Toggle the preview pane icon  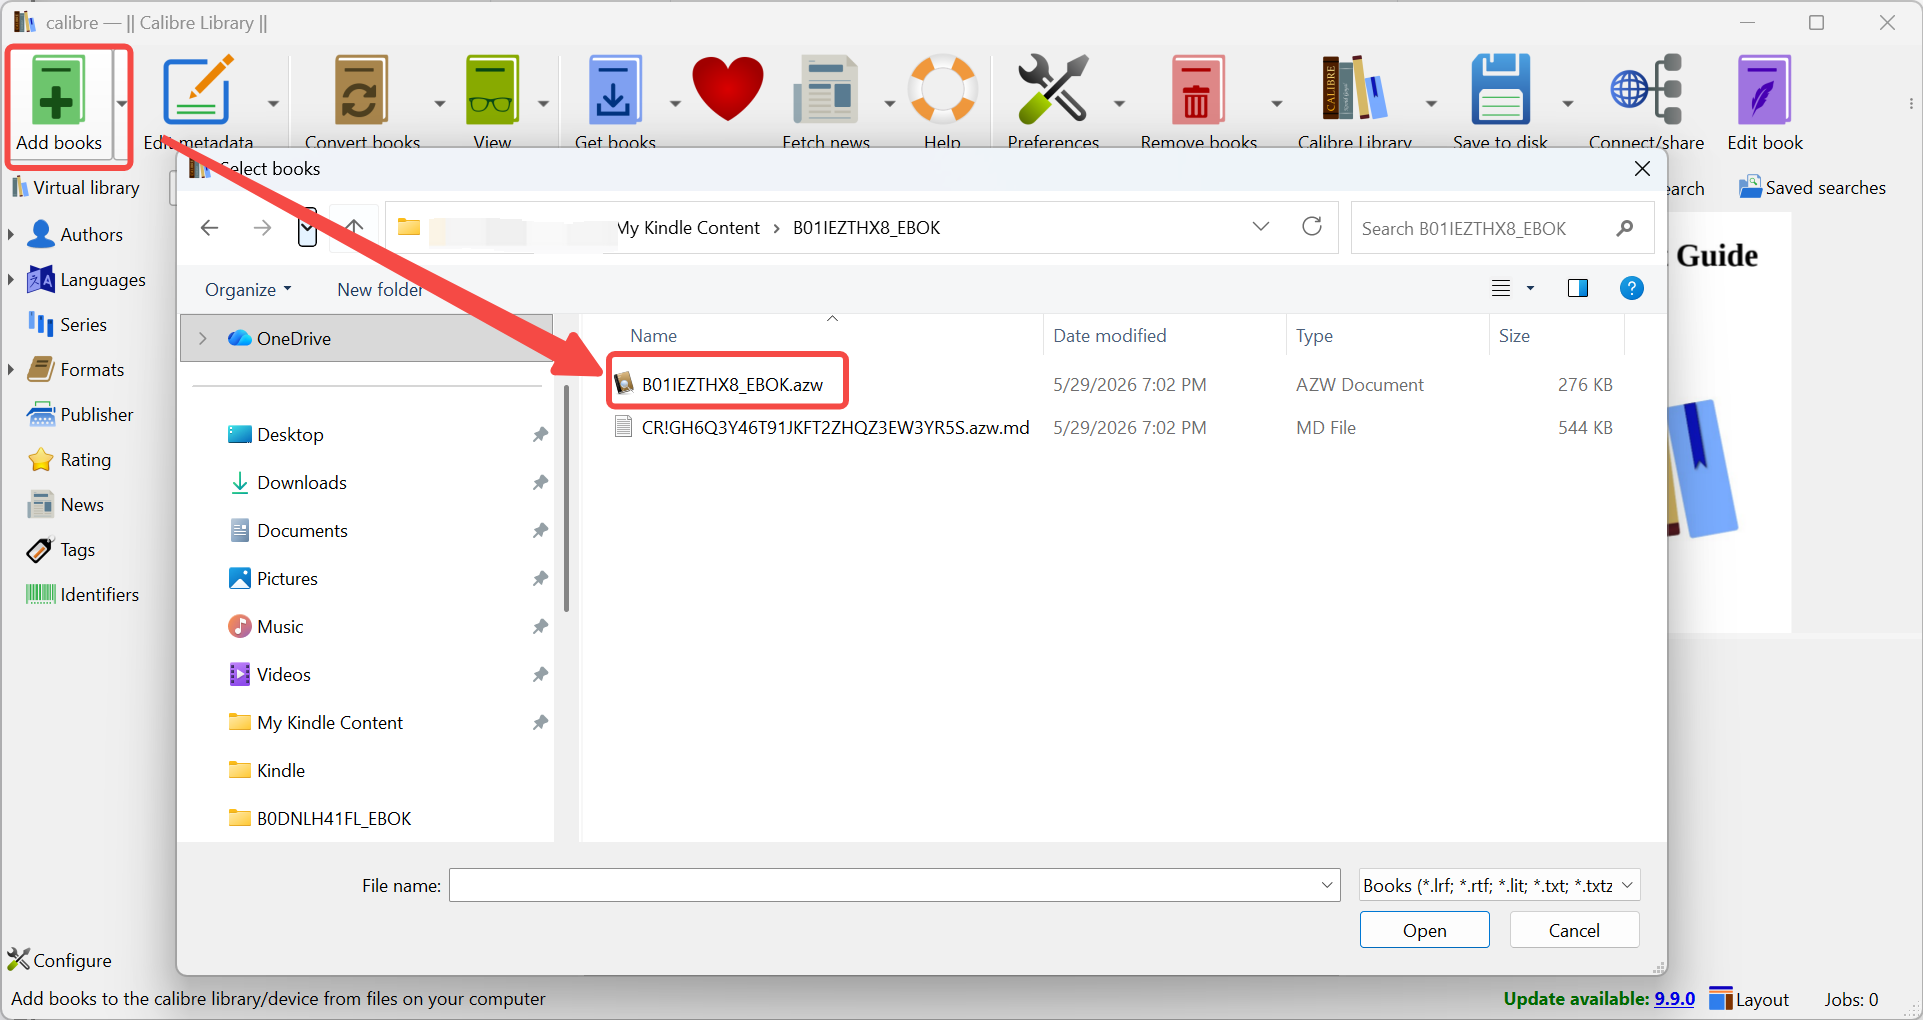point(1578,288)
